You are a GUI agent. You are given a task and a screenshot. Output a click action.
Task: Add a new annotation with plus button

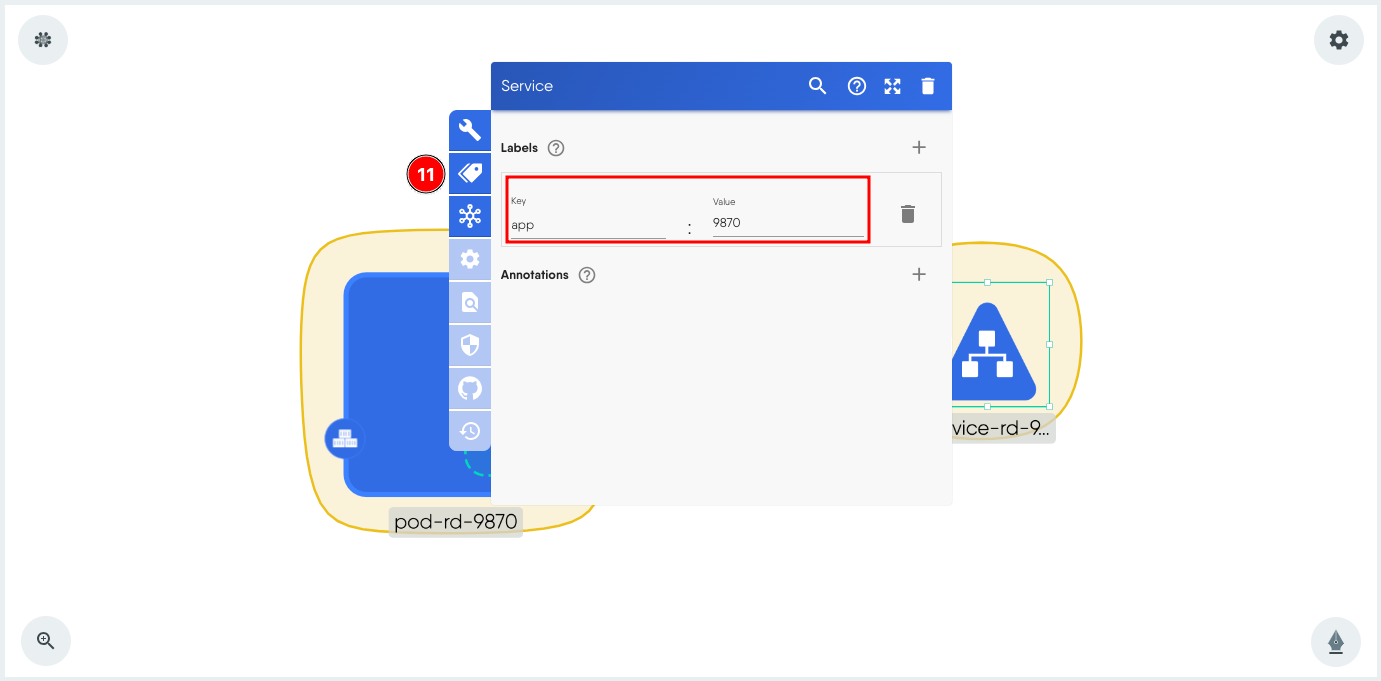(919, 274)
